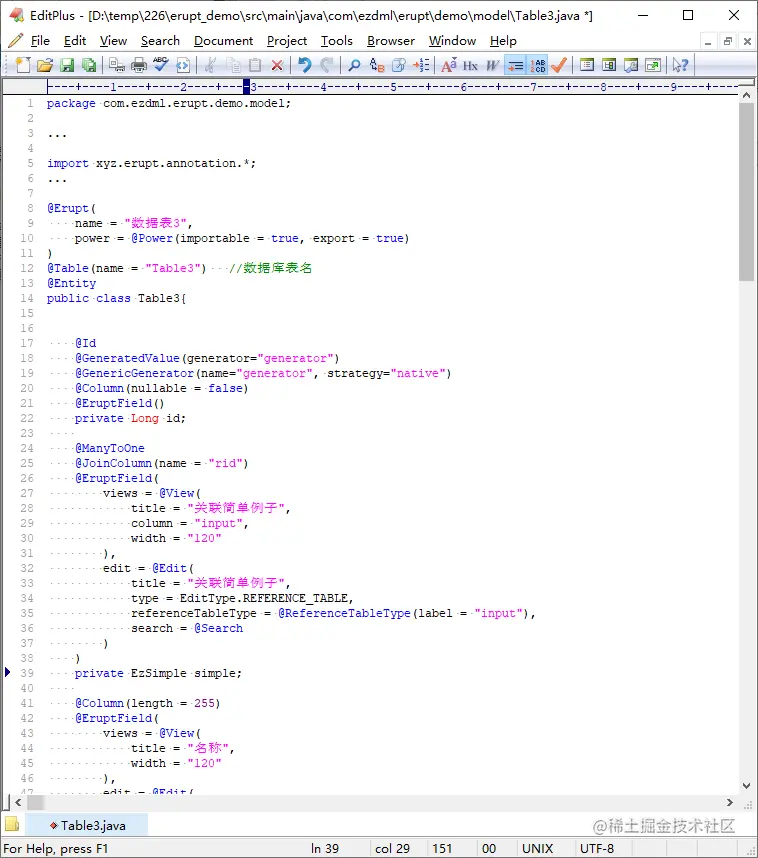The height and width of the screenshot is (858, 758).
Task: Toggle the Document Selector toolbar icon
Action: (x=587, y=65)
